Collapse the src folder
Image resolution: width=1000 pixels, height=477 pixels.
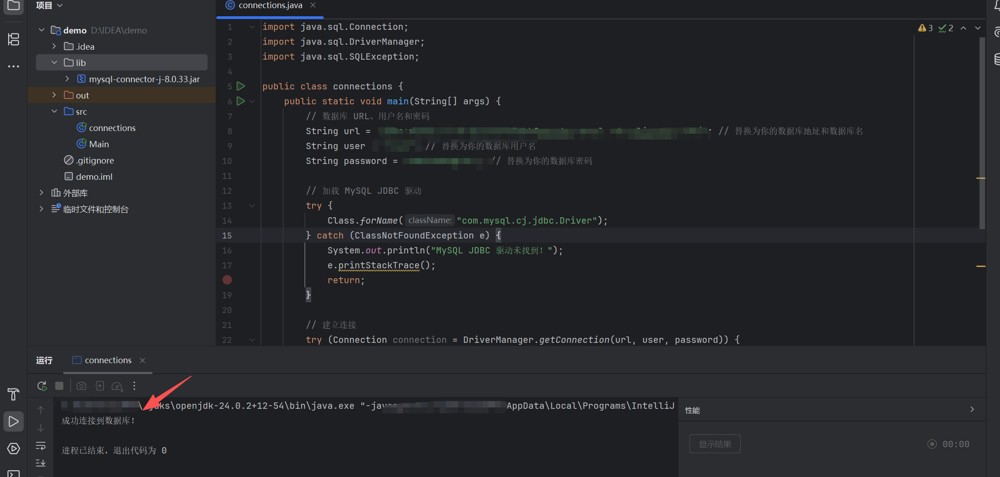click(54, 112)
